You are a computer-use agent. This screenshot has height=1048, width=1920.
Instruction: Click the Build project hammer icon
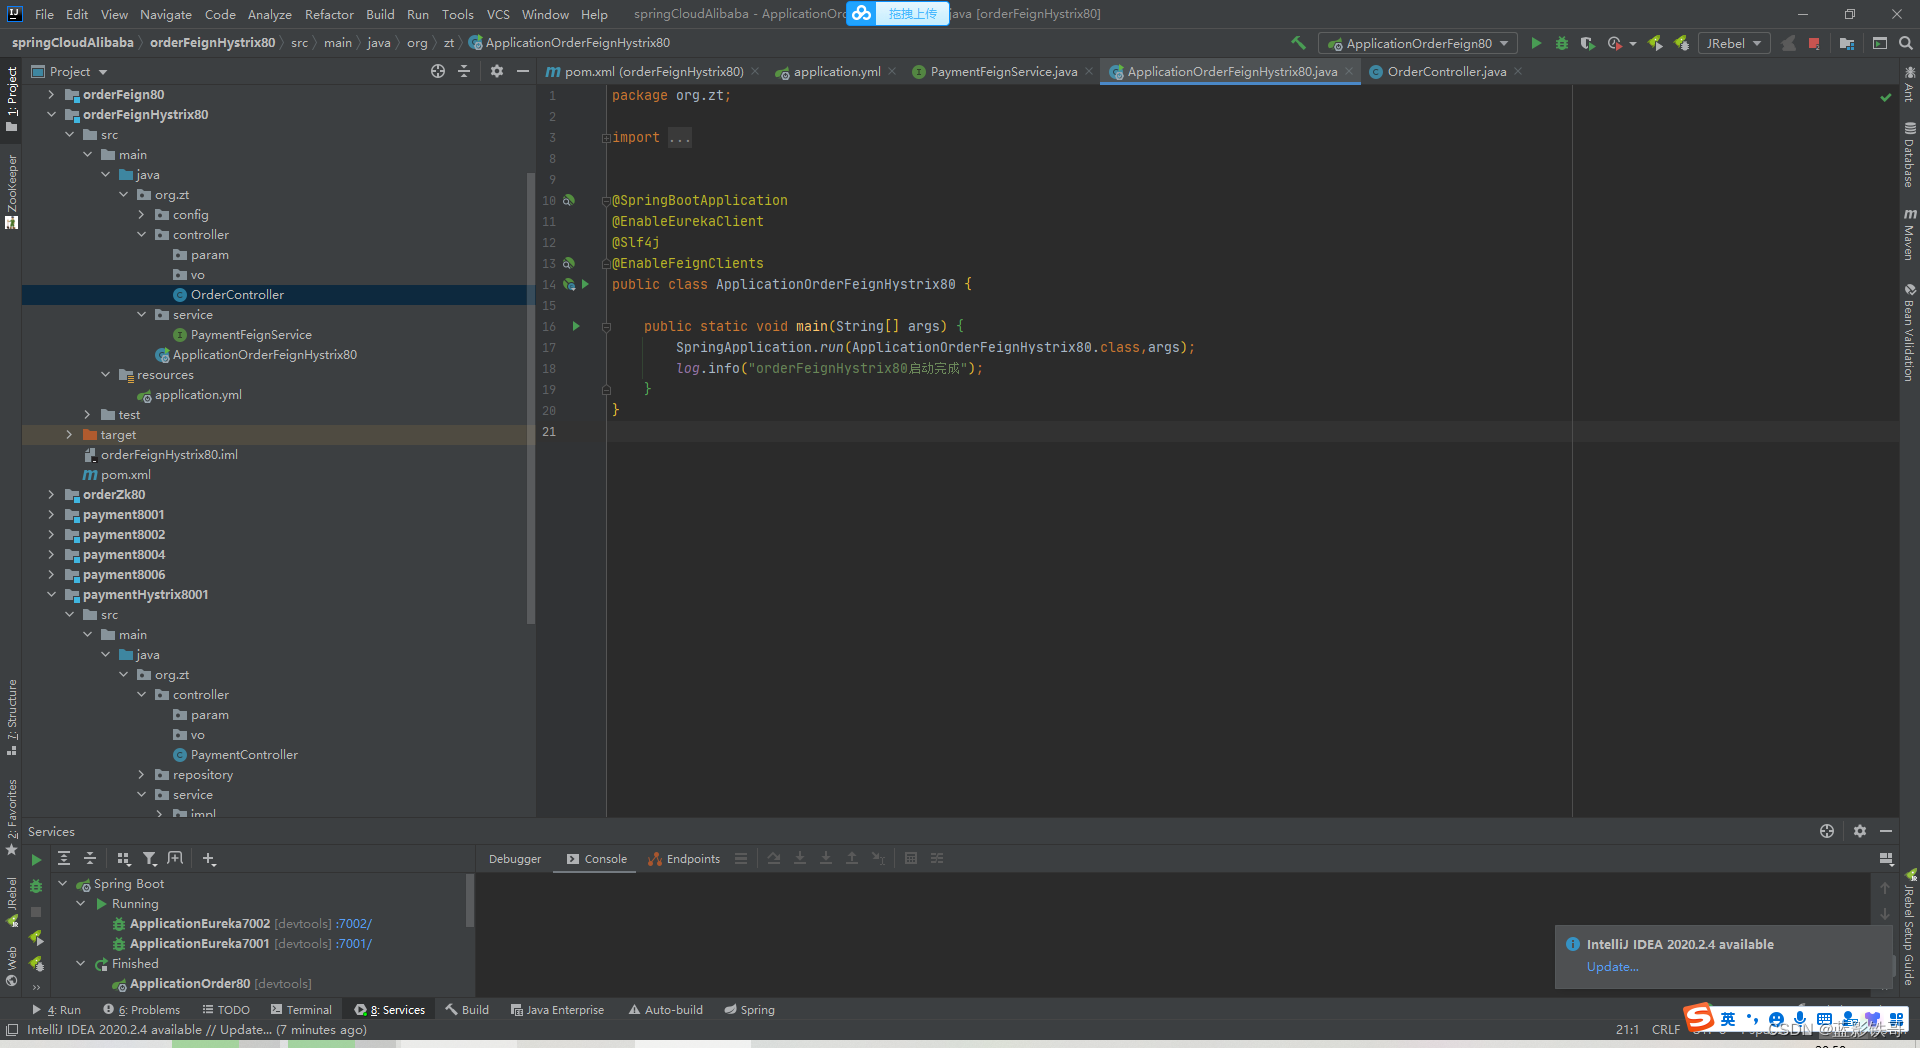[x=1298, y=43]
